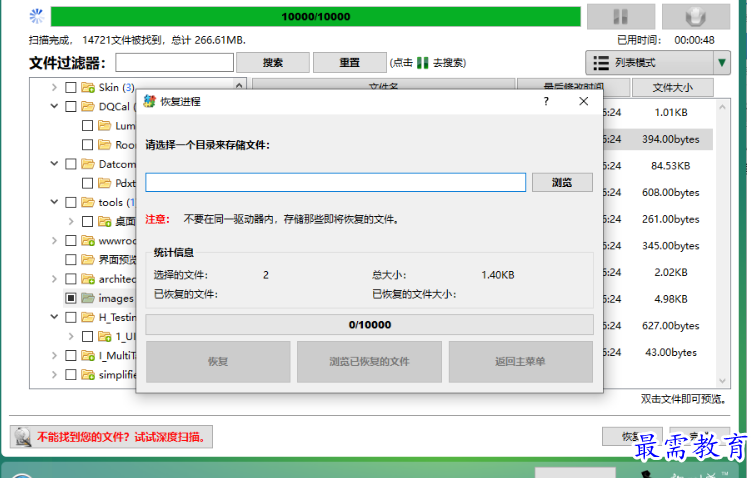Check the DQCal folder checkbox
This screenshot has height=478, width=756.
tap(71, 107)
